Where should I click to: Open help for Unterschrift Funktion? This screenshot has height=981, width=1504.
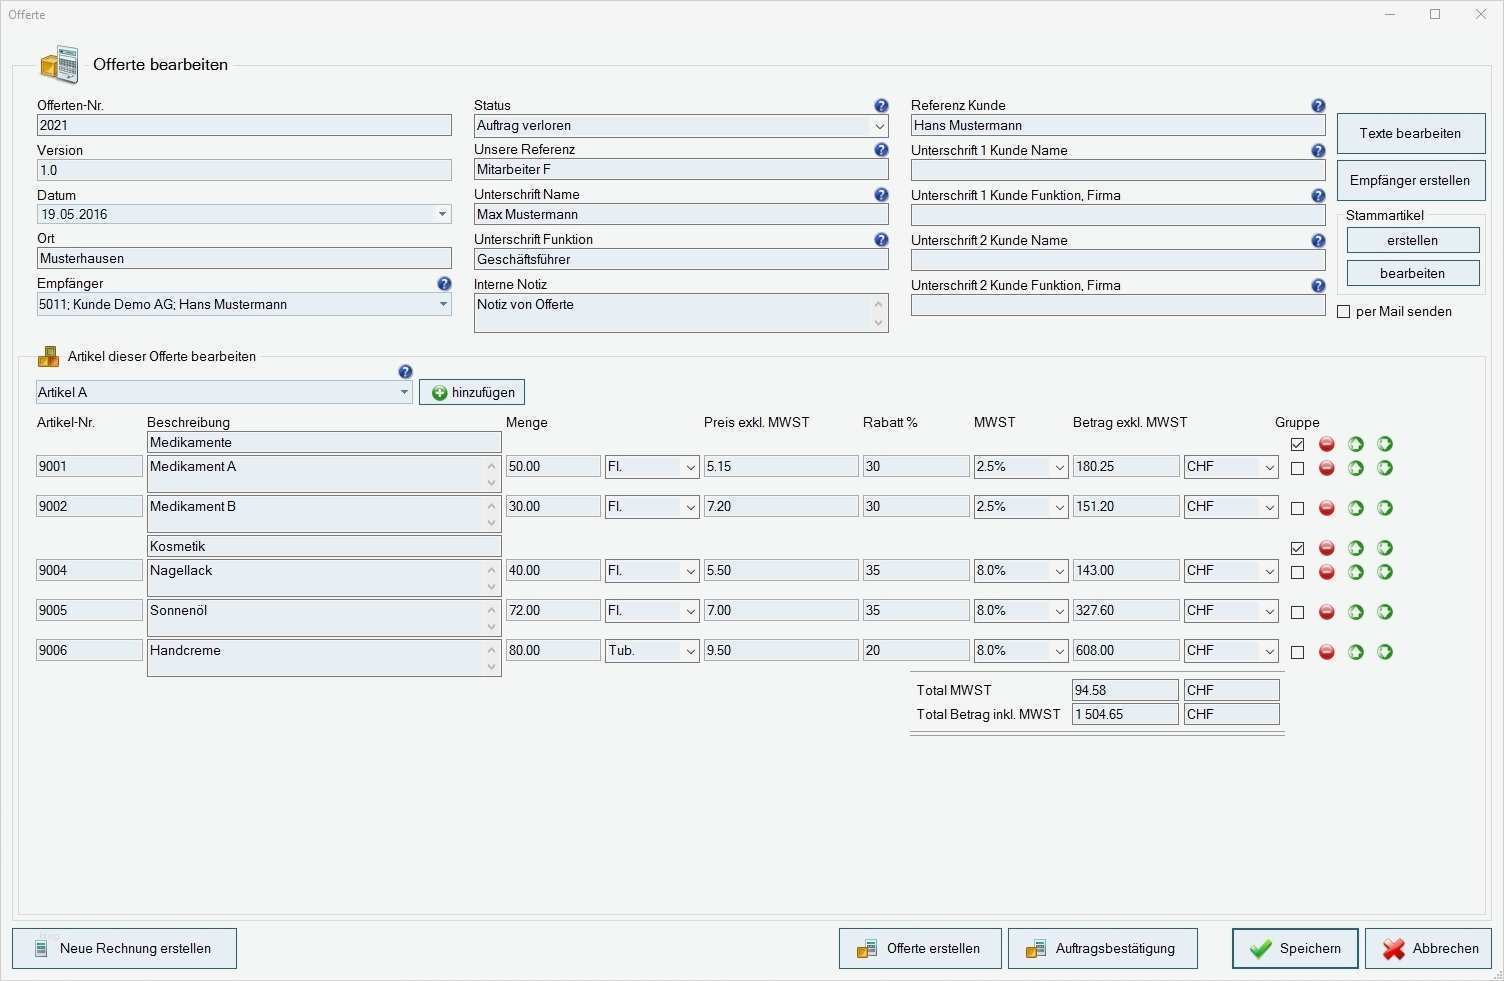click(x=881, y=240)
